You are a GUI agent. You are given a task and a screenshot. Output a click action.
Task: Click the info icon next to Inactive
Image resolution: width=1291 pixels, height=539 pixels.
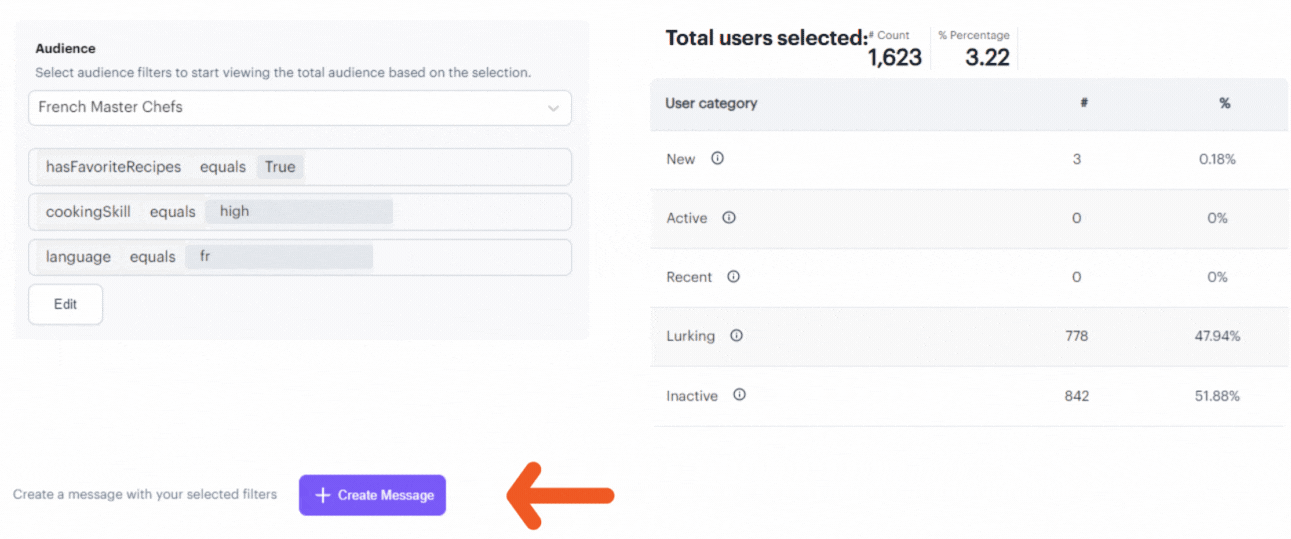tap(739, 395)
